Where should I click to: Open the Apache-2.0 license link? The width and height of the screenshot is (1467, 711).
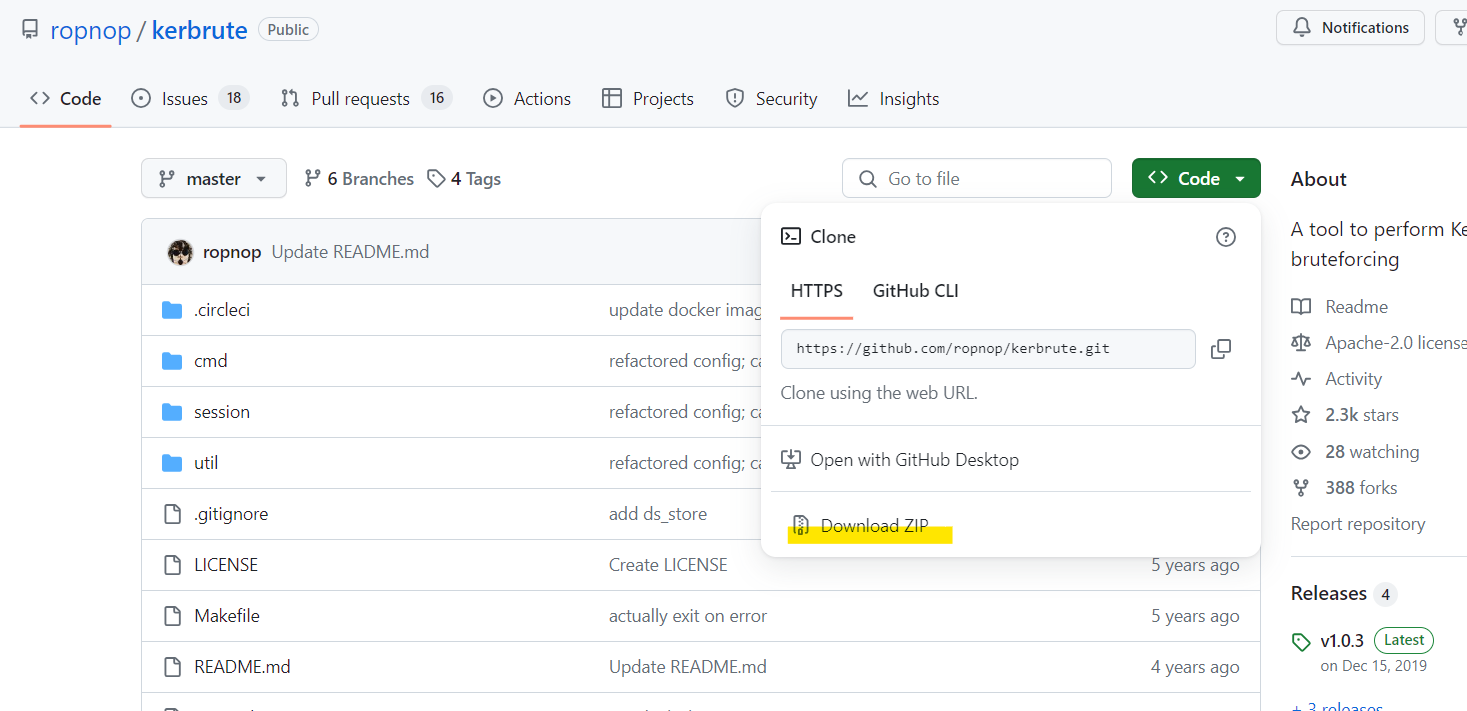[1379, 343]
